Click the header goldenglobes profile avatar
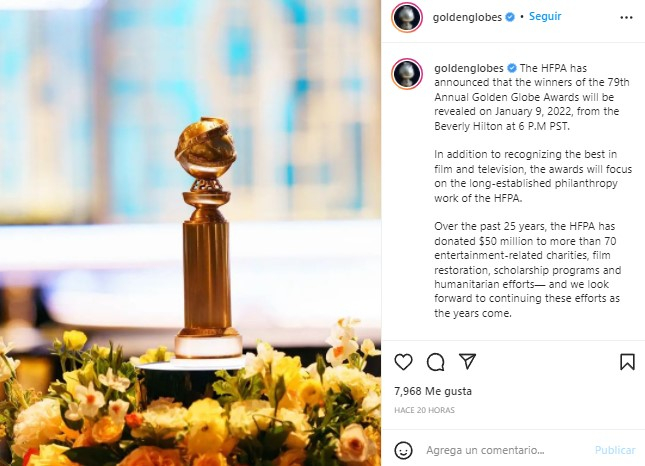 coord(407,17)
